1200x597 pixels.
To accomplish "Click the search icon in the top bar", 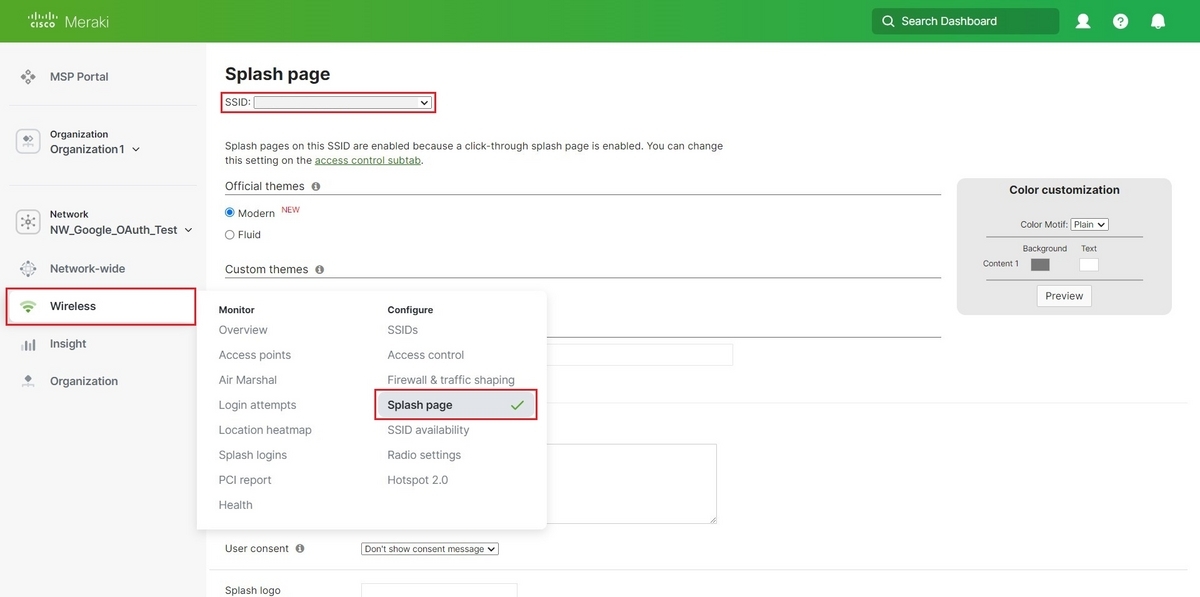I will (x=887, y=20).
